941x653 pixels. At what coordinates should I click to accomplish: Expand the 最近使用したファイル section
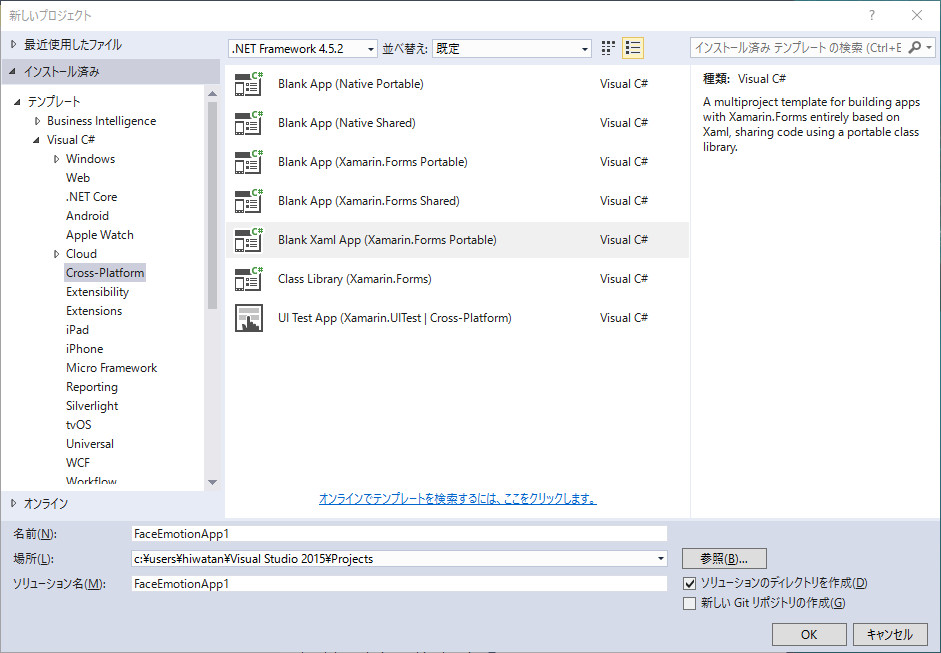tap(14, 44)
